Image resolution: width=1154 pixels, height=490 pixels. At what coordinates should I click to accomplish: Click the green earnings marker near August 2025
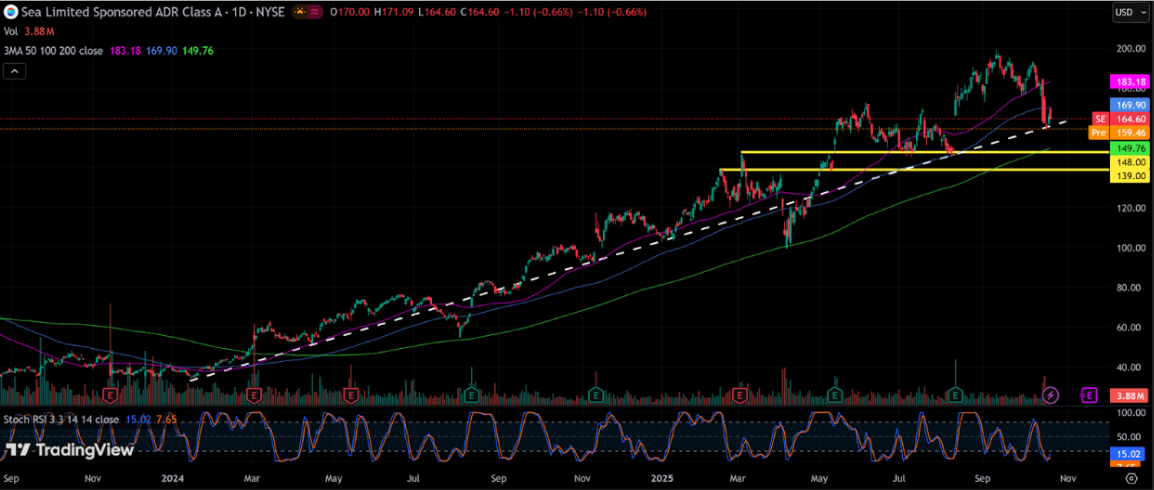point(957,395)
